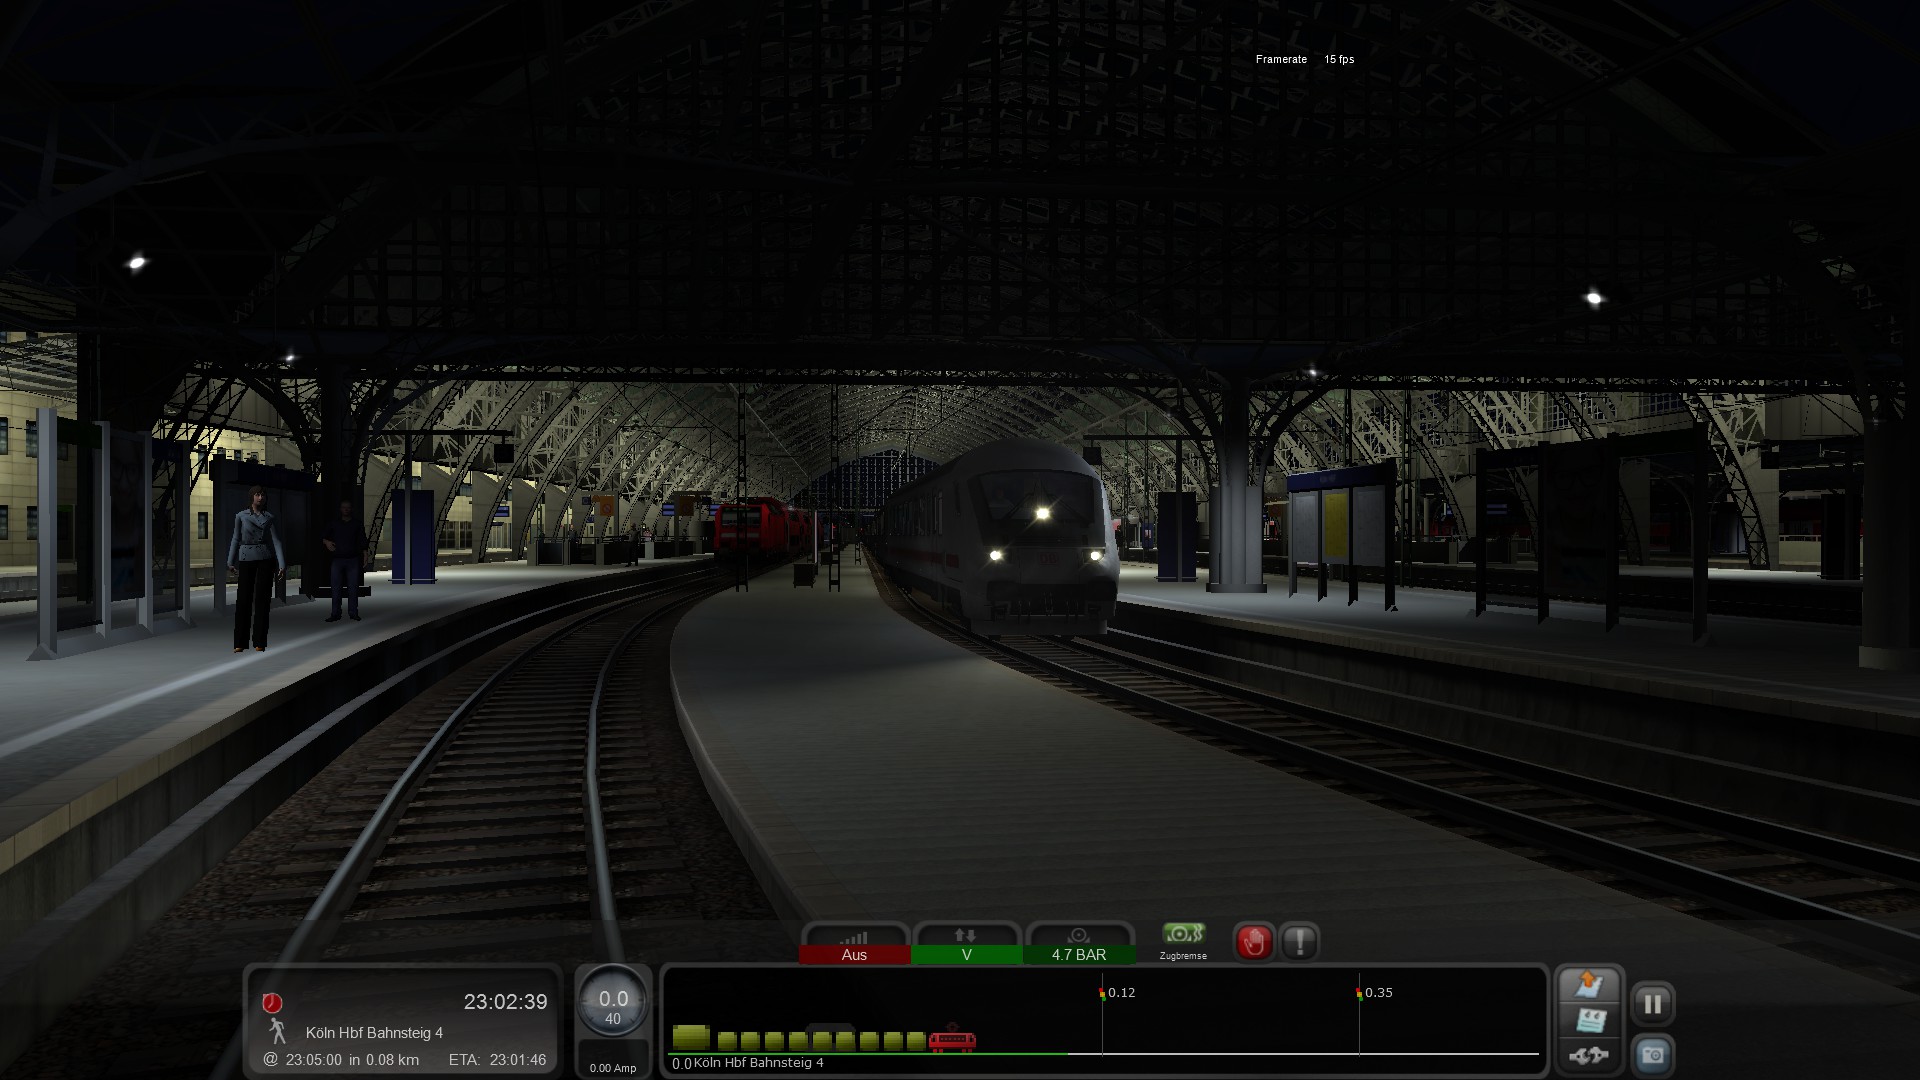Click the red locomotive on track monitor
Viewport: 1920px width, 1080px height.
pos(952,1041)
